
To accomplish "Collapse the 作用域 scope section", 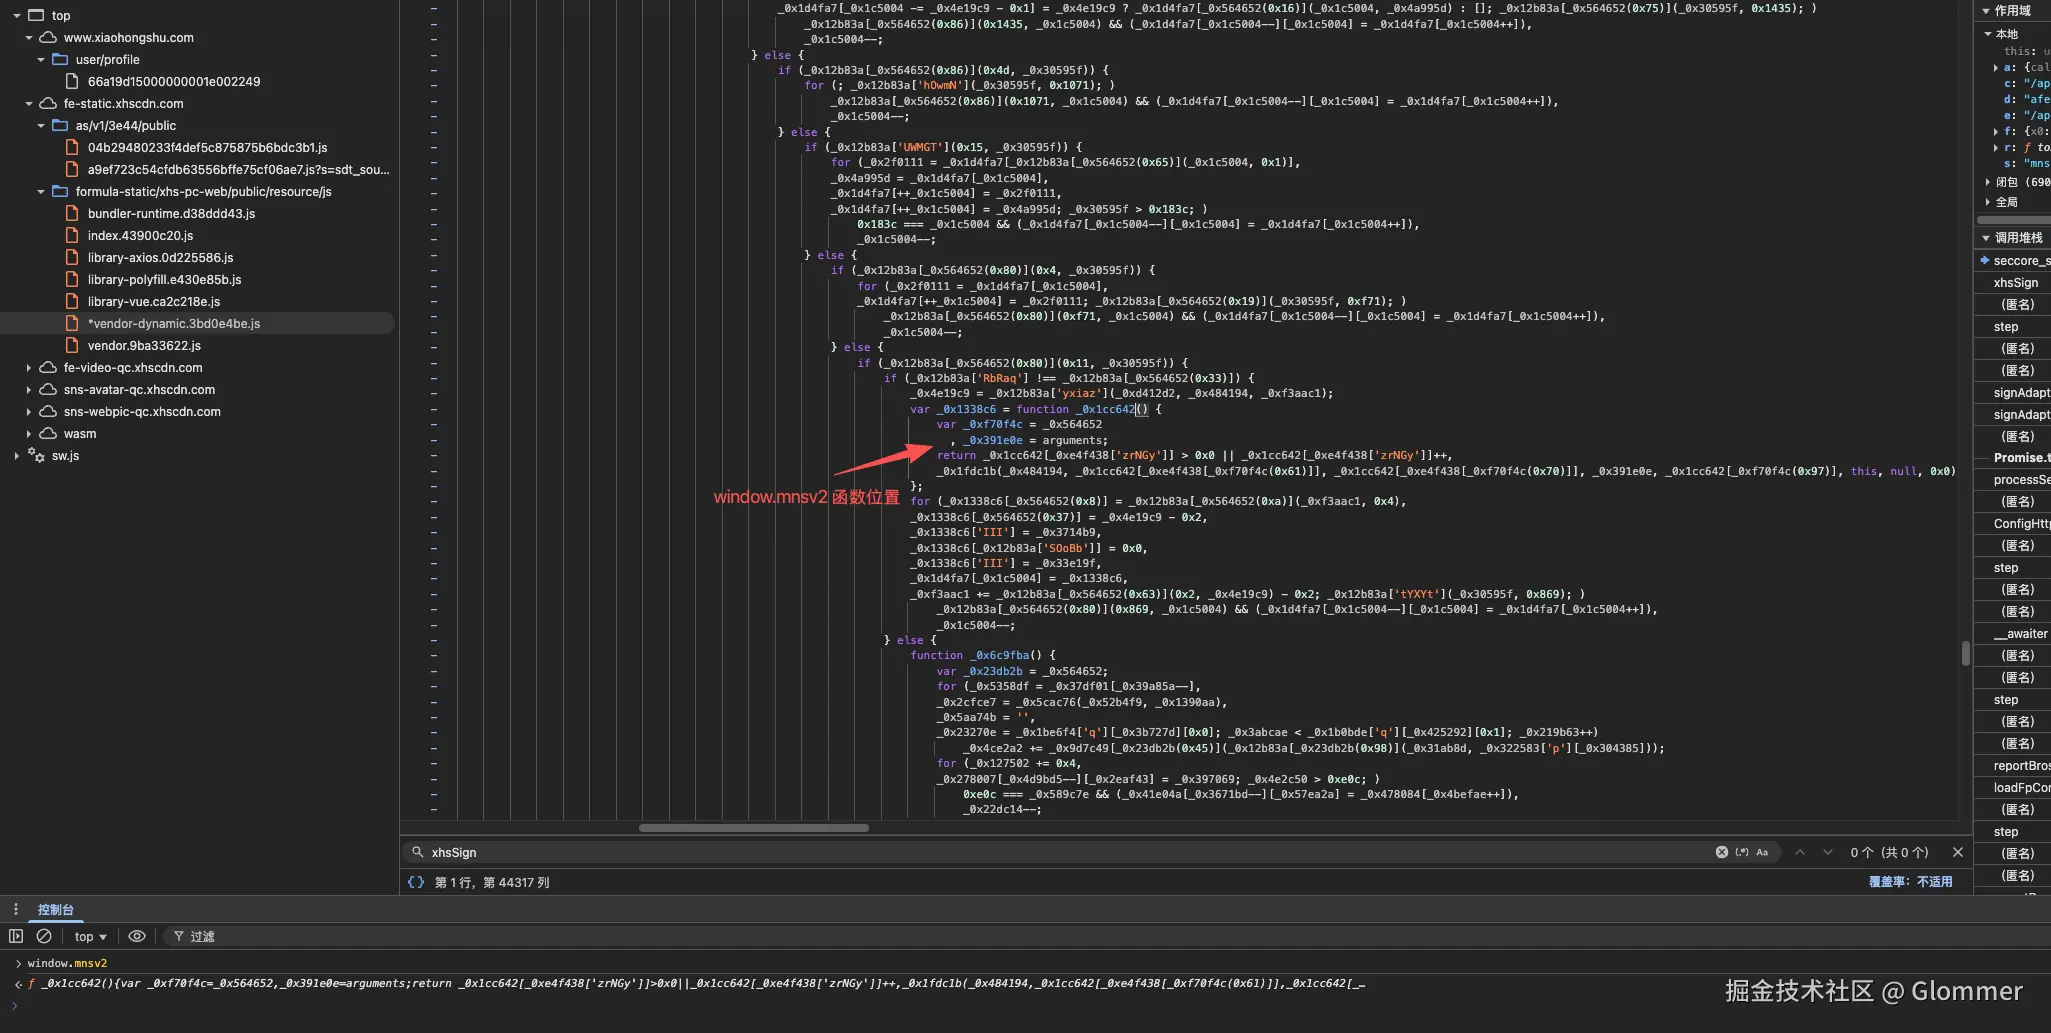I will 1986,11.
